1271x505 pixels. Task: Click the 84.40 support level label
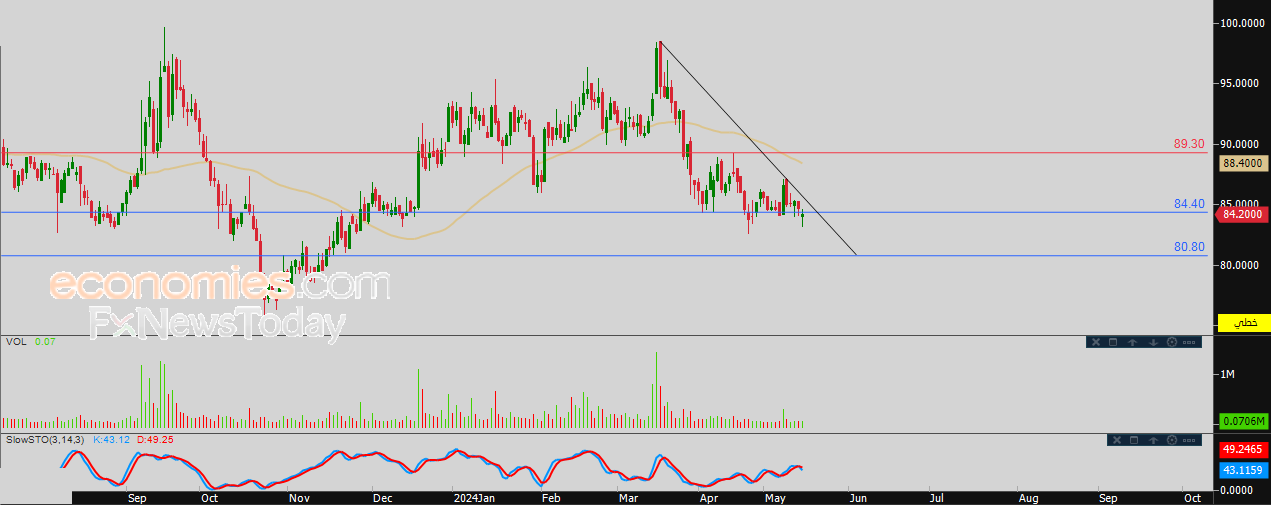click(x=1188, y=204)
